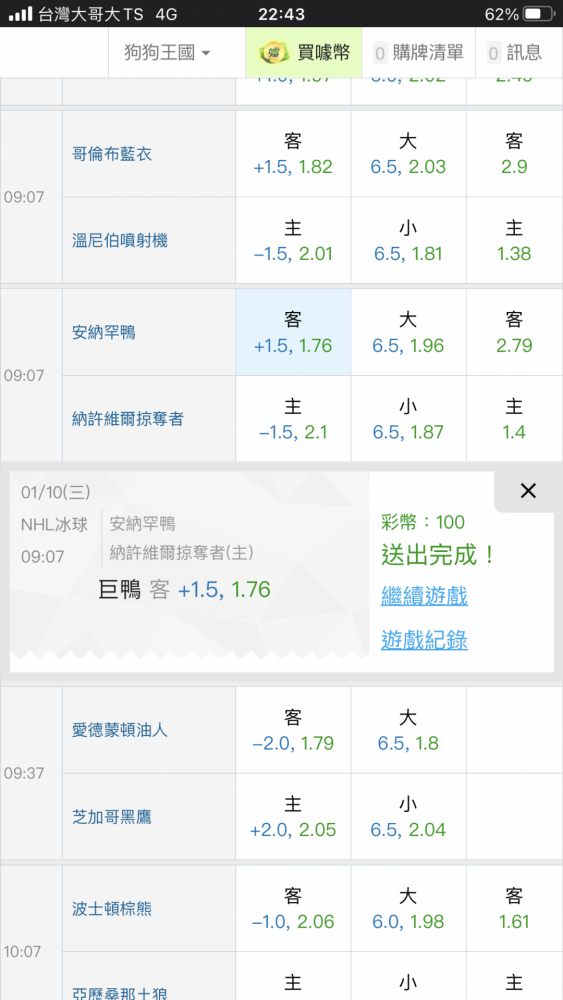Close the bet confirmation popup
This screenshot has height=1000, width=563.
[x=528, y=490]
